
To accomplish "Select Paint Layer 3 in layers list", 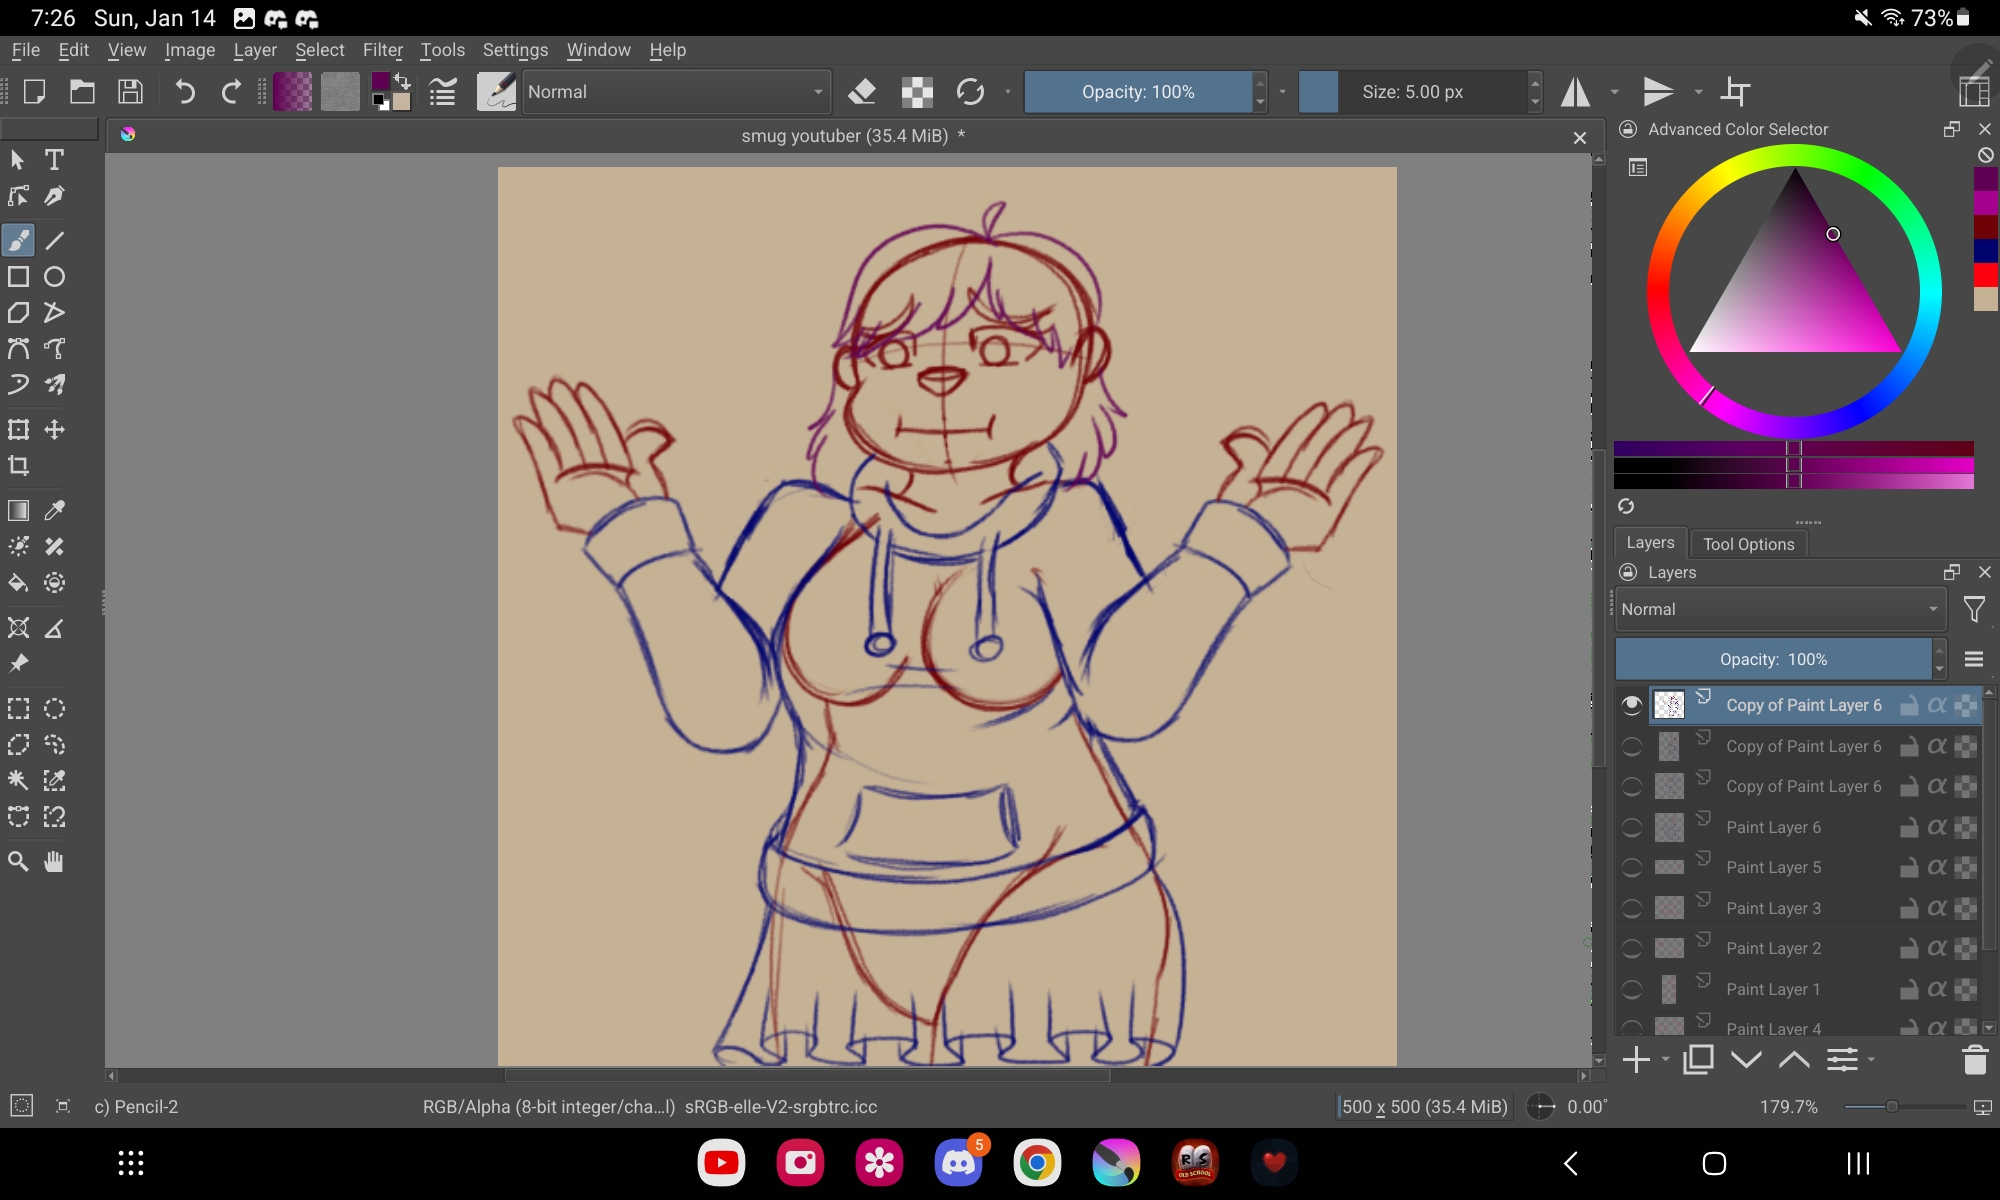I will tap(1773, 908).
